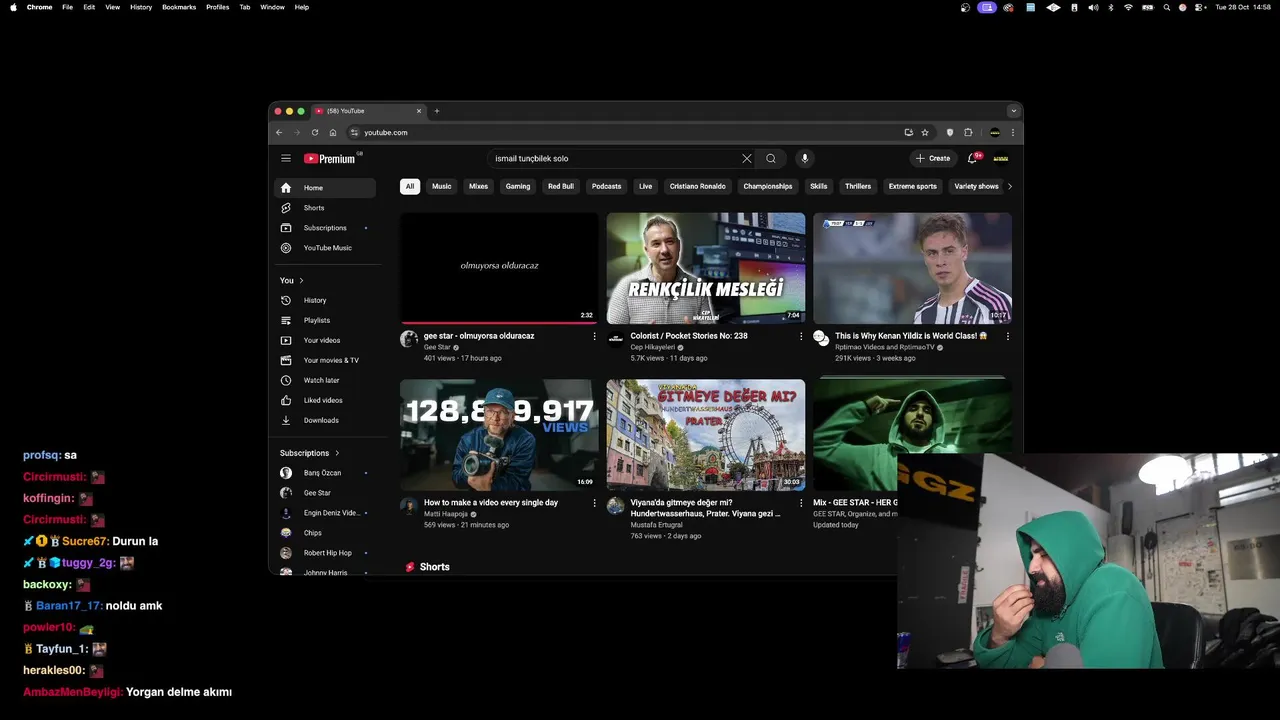This screenshot has height=720, width=1280.
Task: Click the gee star video progress bar
Action: pos(499,323)
